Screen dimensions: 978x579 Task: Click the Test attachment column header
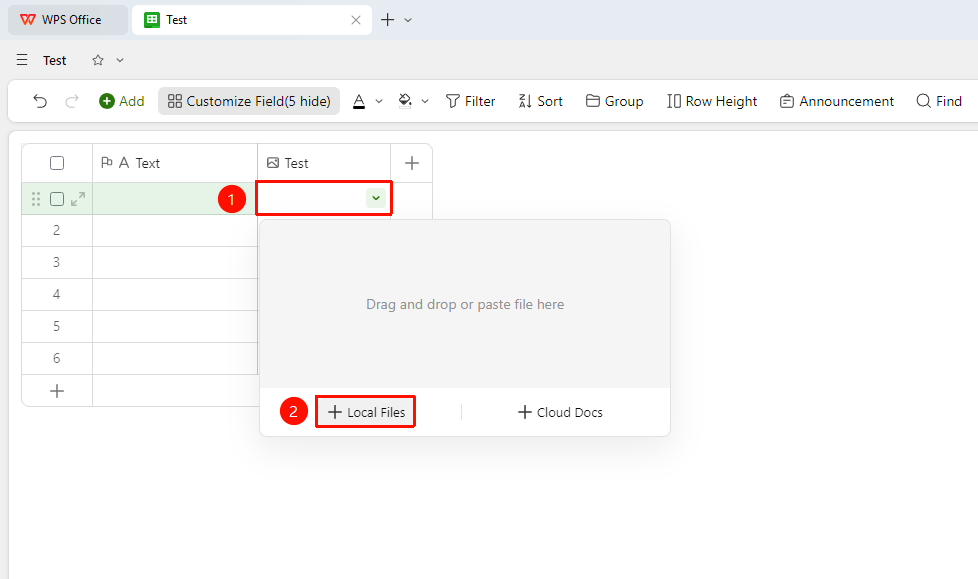tap(324, 163)
